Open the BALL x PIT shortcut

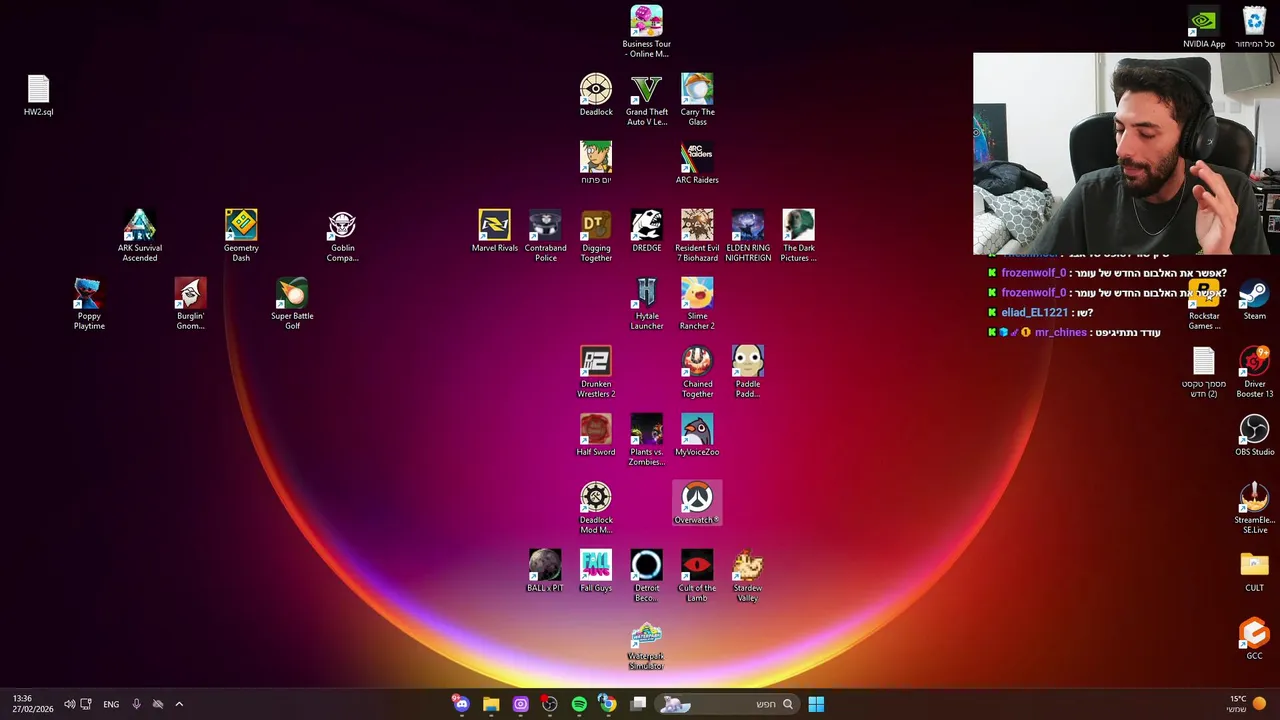click(545, 570)
